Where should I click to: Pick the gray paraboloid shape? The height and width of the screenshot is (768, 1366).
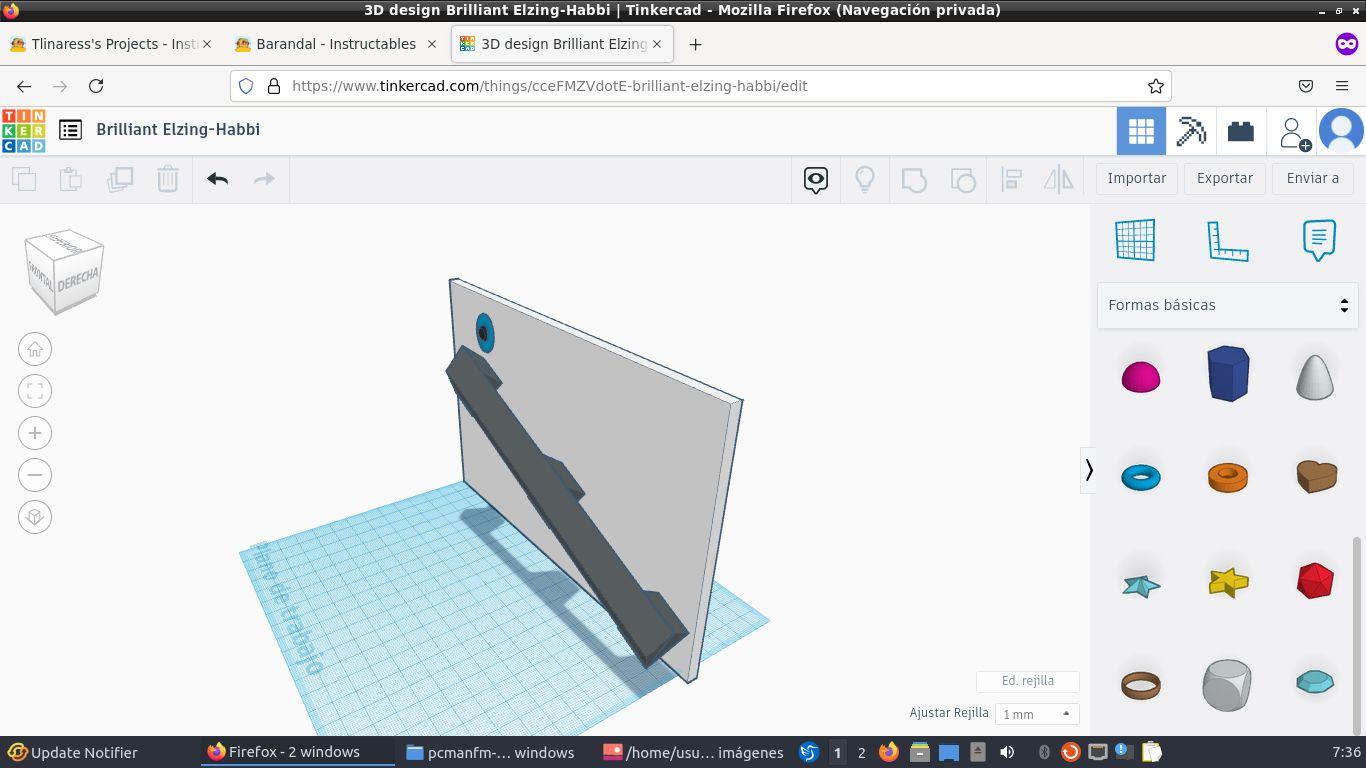point(1315,376)
